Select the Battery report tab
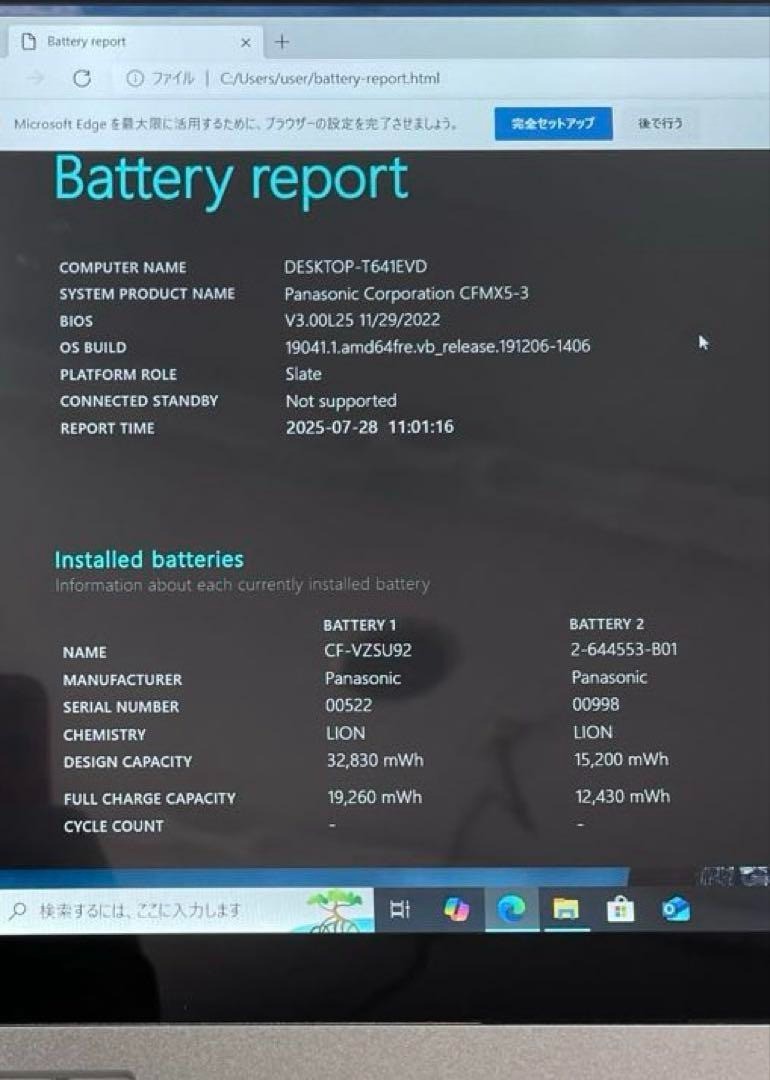 pyautogui.click(x=134, y=42)
